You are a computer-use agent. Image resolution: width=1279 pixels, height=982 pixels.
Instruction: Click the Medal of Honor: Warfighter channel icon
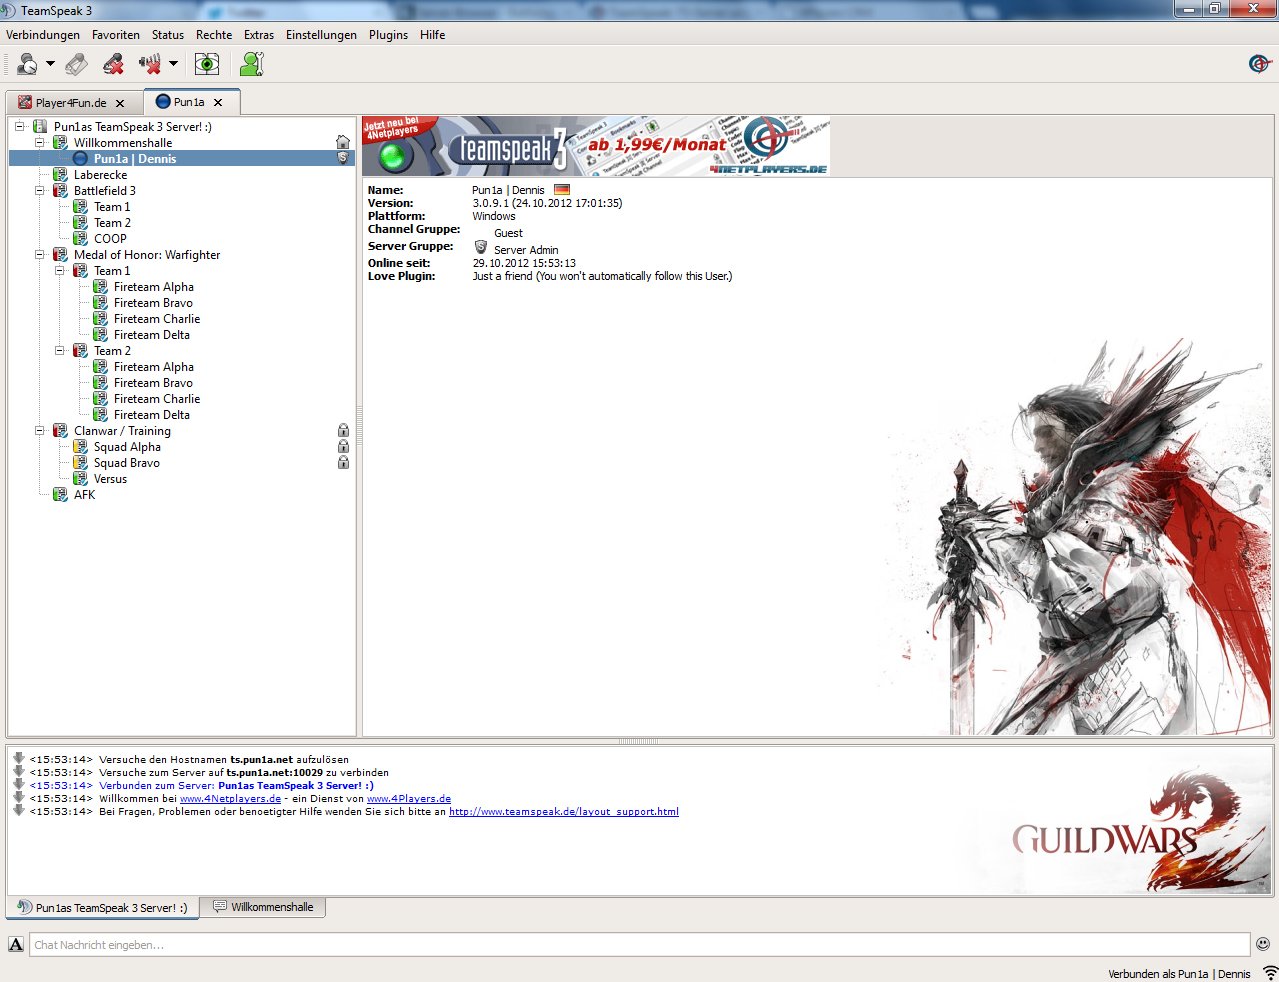60,255
